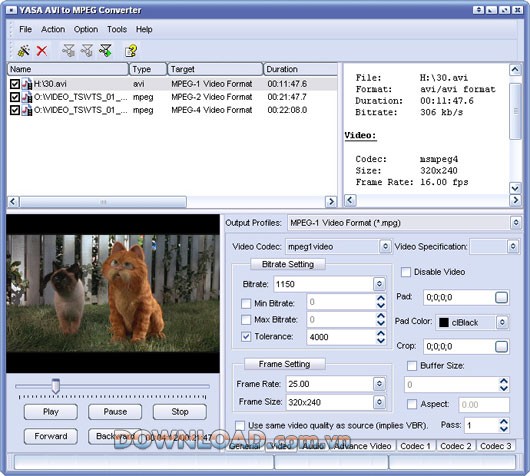Uncheck the H:\30.avi file checkbox
Viewport: 530px width, 476px height.
(x=15, y=84)
